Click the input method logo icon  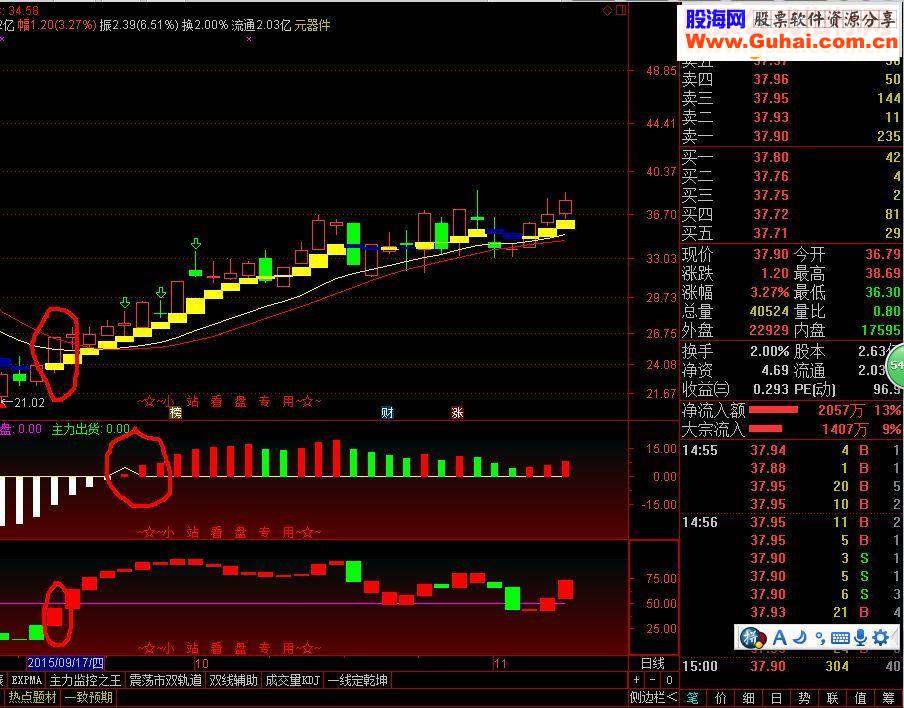pos(752,638)
